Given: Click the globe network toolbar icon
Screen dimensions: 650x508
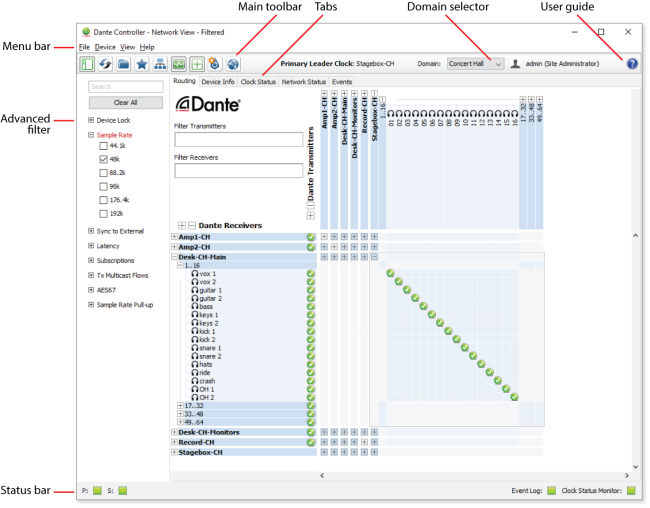Looking at the screenshot, I should click(x=233, y=64).
